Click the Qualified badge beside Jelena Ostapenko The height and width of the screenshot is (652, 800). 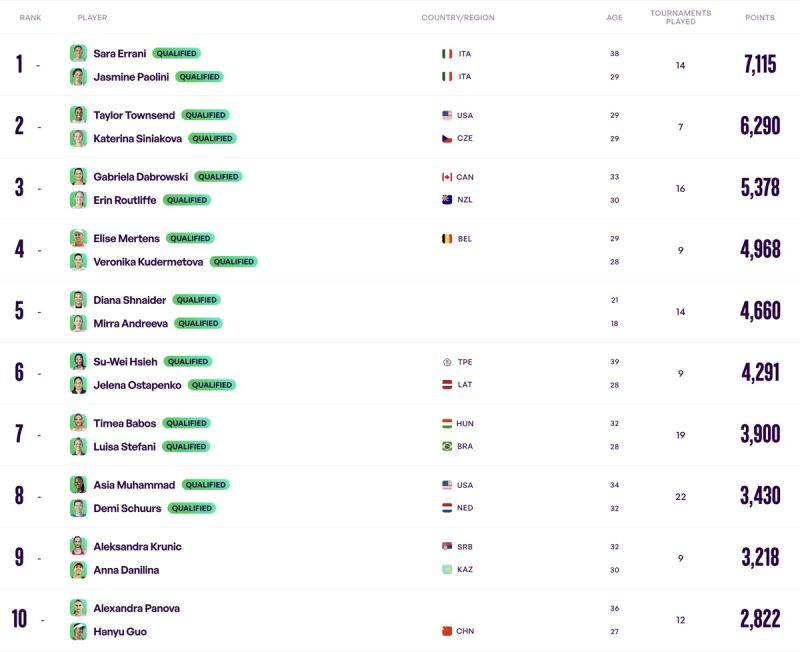(212, 385)
